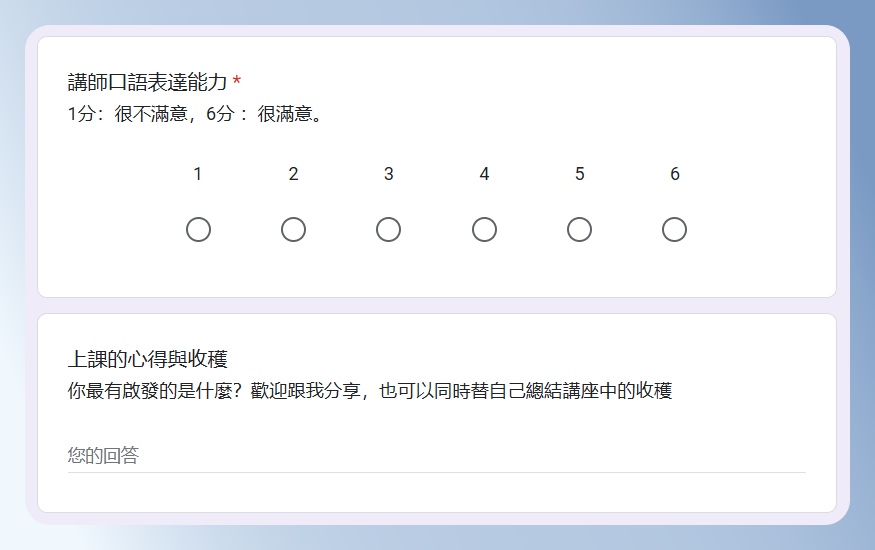Select the radio circle under rating 6
Image resolution: width=875 pixels, height=550 pixels.
[x=674, y=229]
